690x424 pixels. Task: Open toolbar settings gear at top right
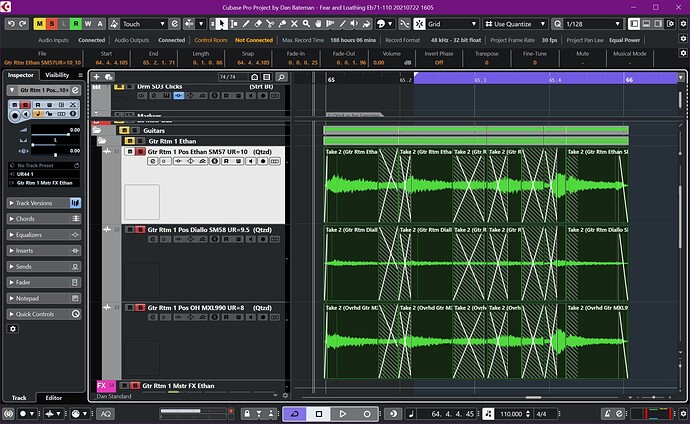[x=683, y=24]
